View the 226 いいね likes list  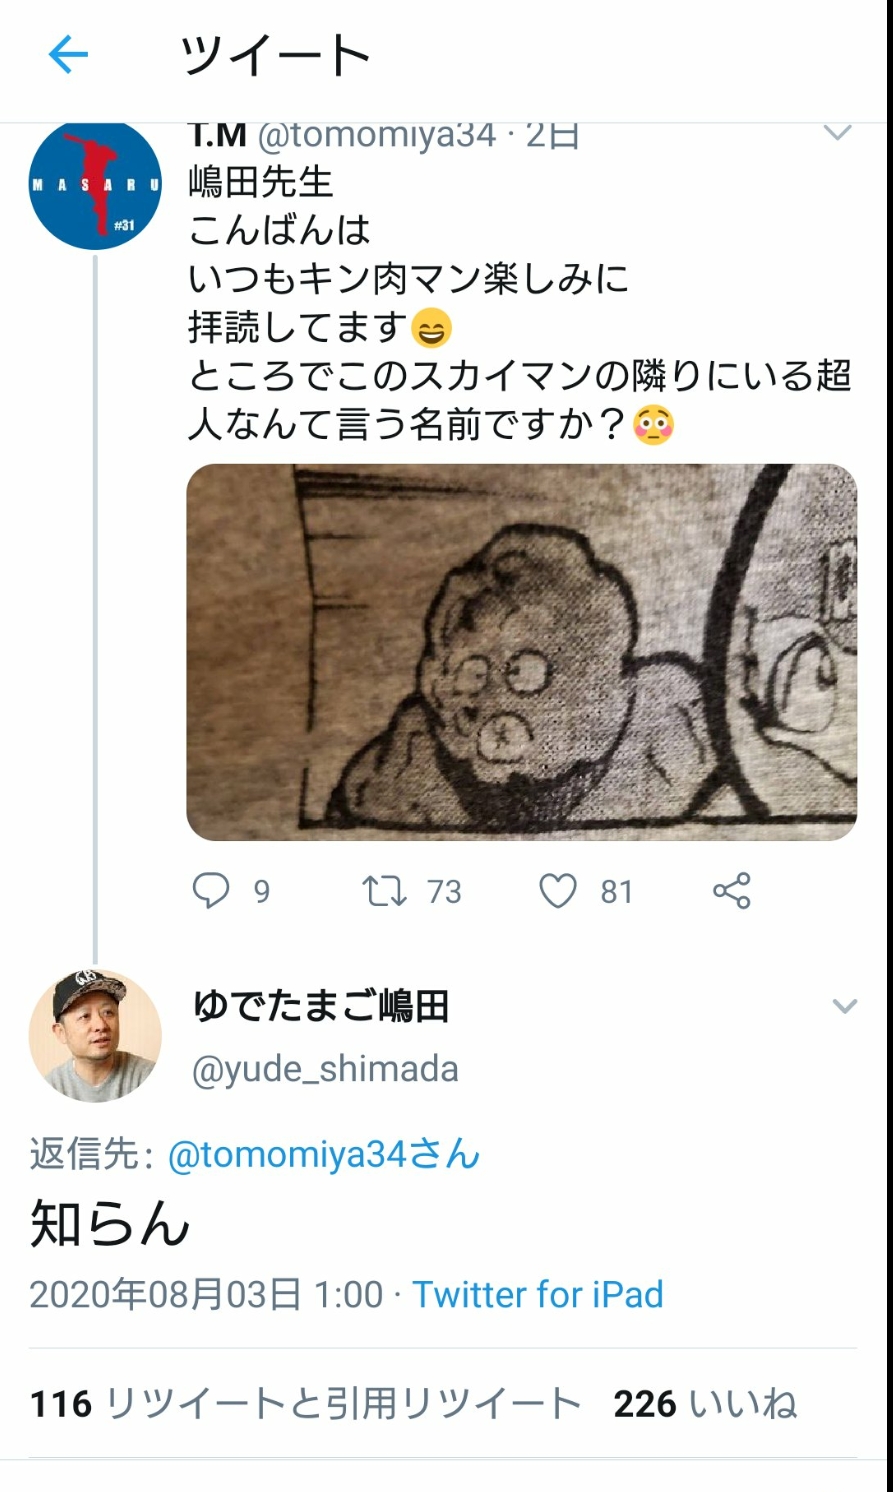point(705,1404)
